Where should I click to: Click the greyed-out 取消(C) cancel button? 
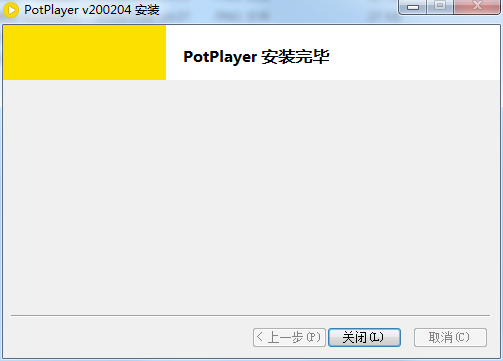coord(450,337)
